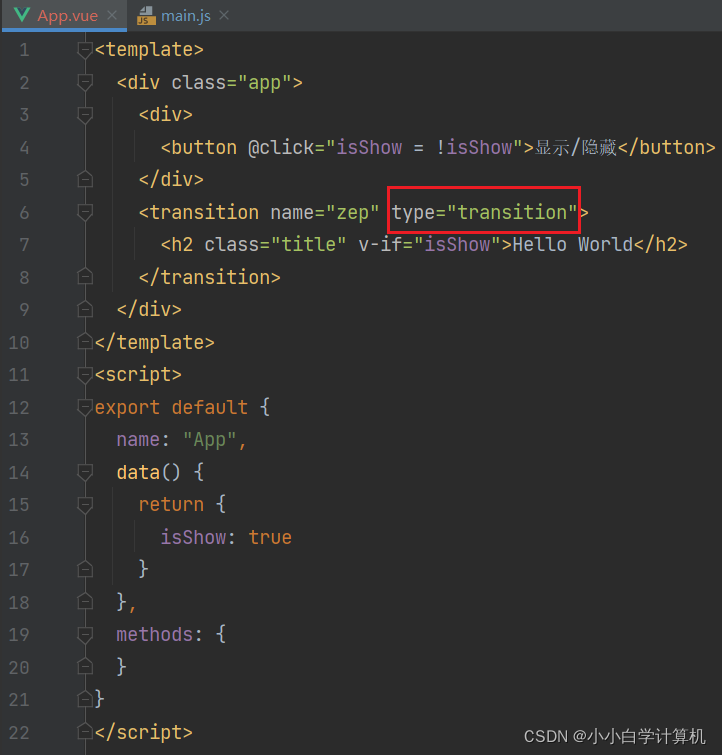
Task: Click the Hello World text in h2
Action: pos(573,245)
